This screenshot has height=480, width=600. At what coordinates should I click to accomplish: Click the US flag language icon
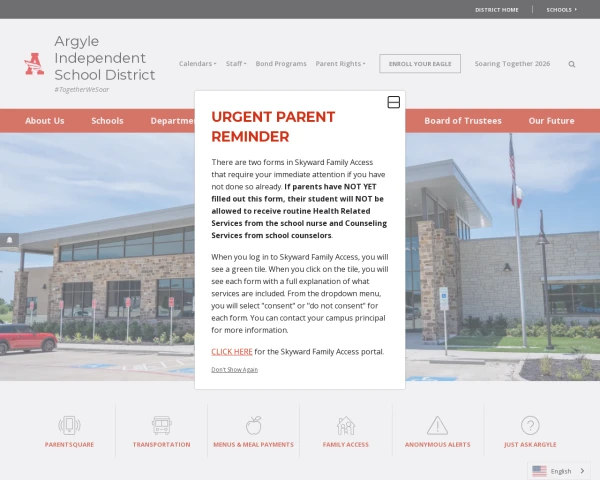[x=539, y=471]
